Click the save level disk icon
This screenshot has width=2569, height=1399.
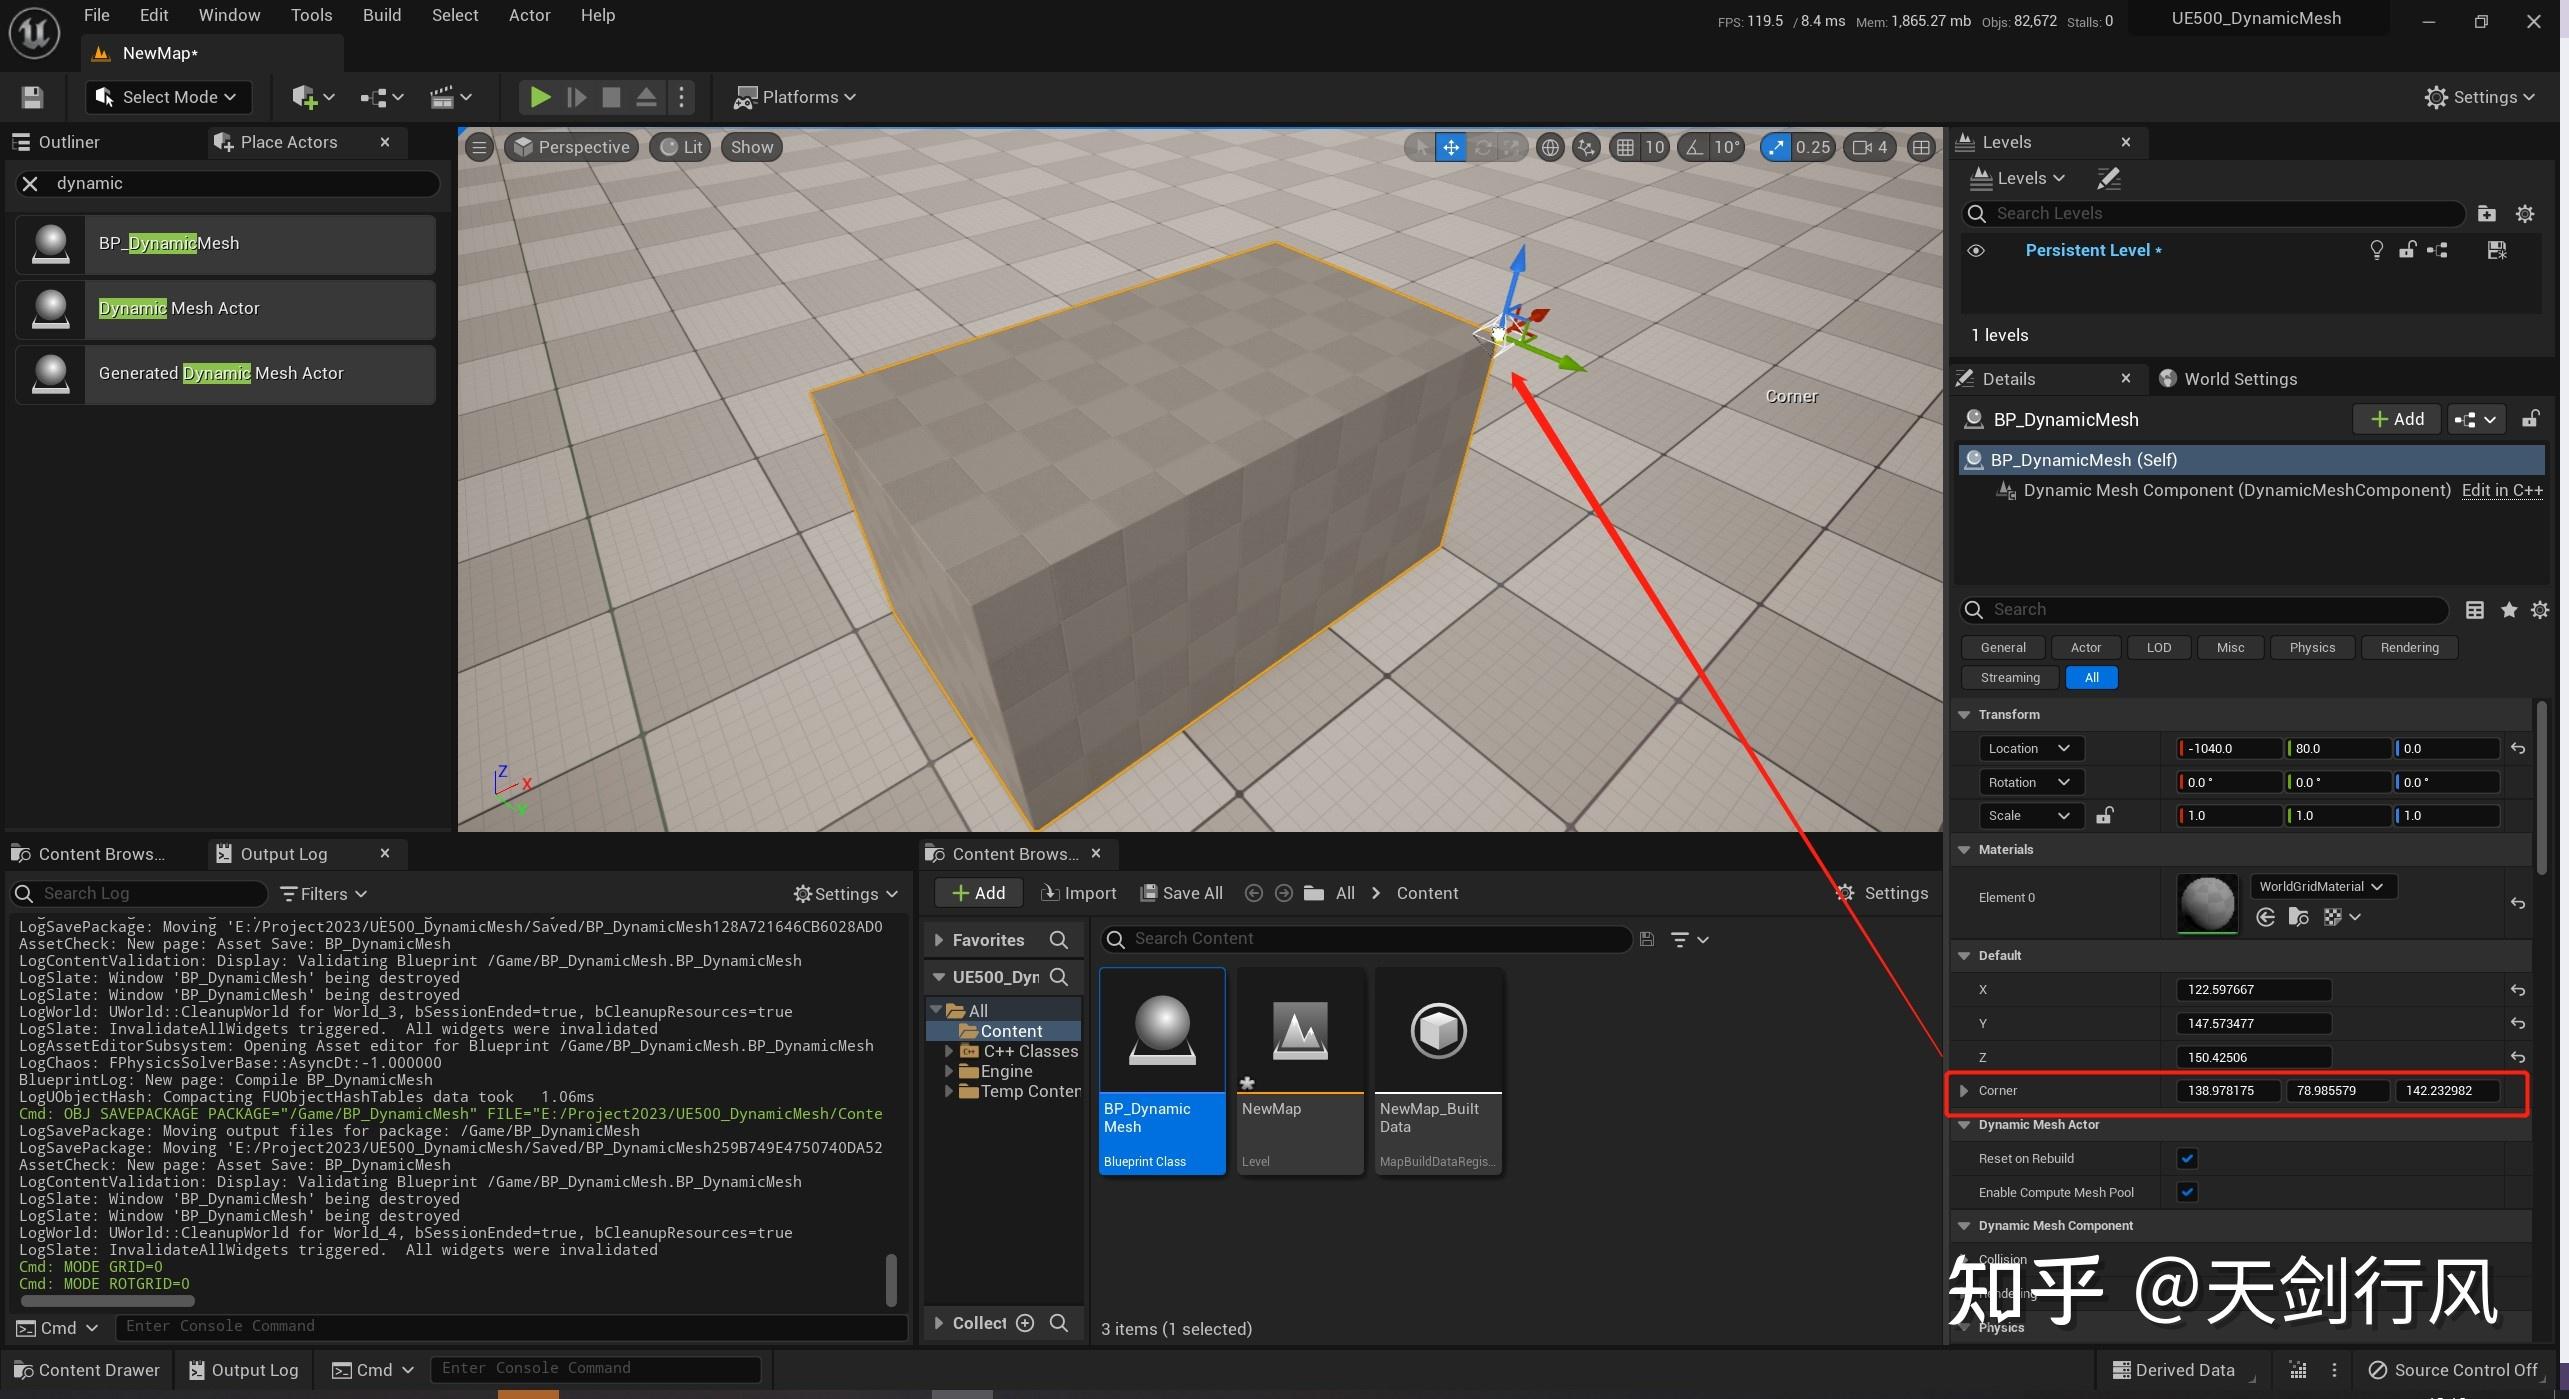point(32,97)
